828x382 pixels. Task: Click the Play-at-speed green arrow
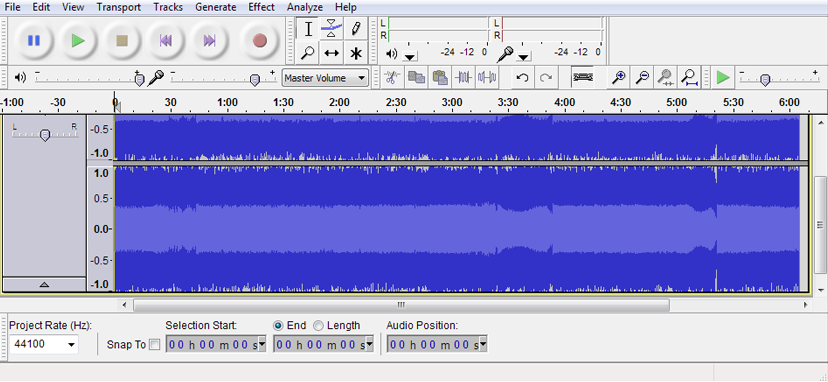722,78
